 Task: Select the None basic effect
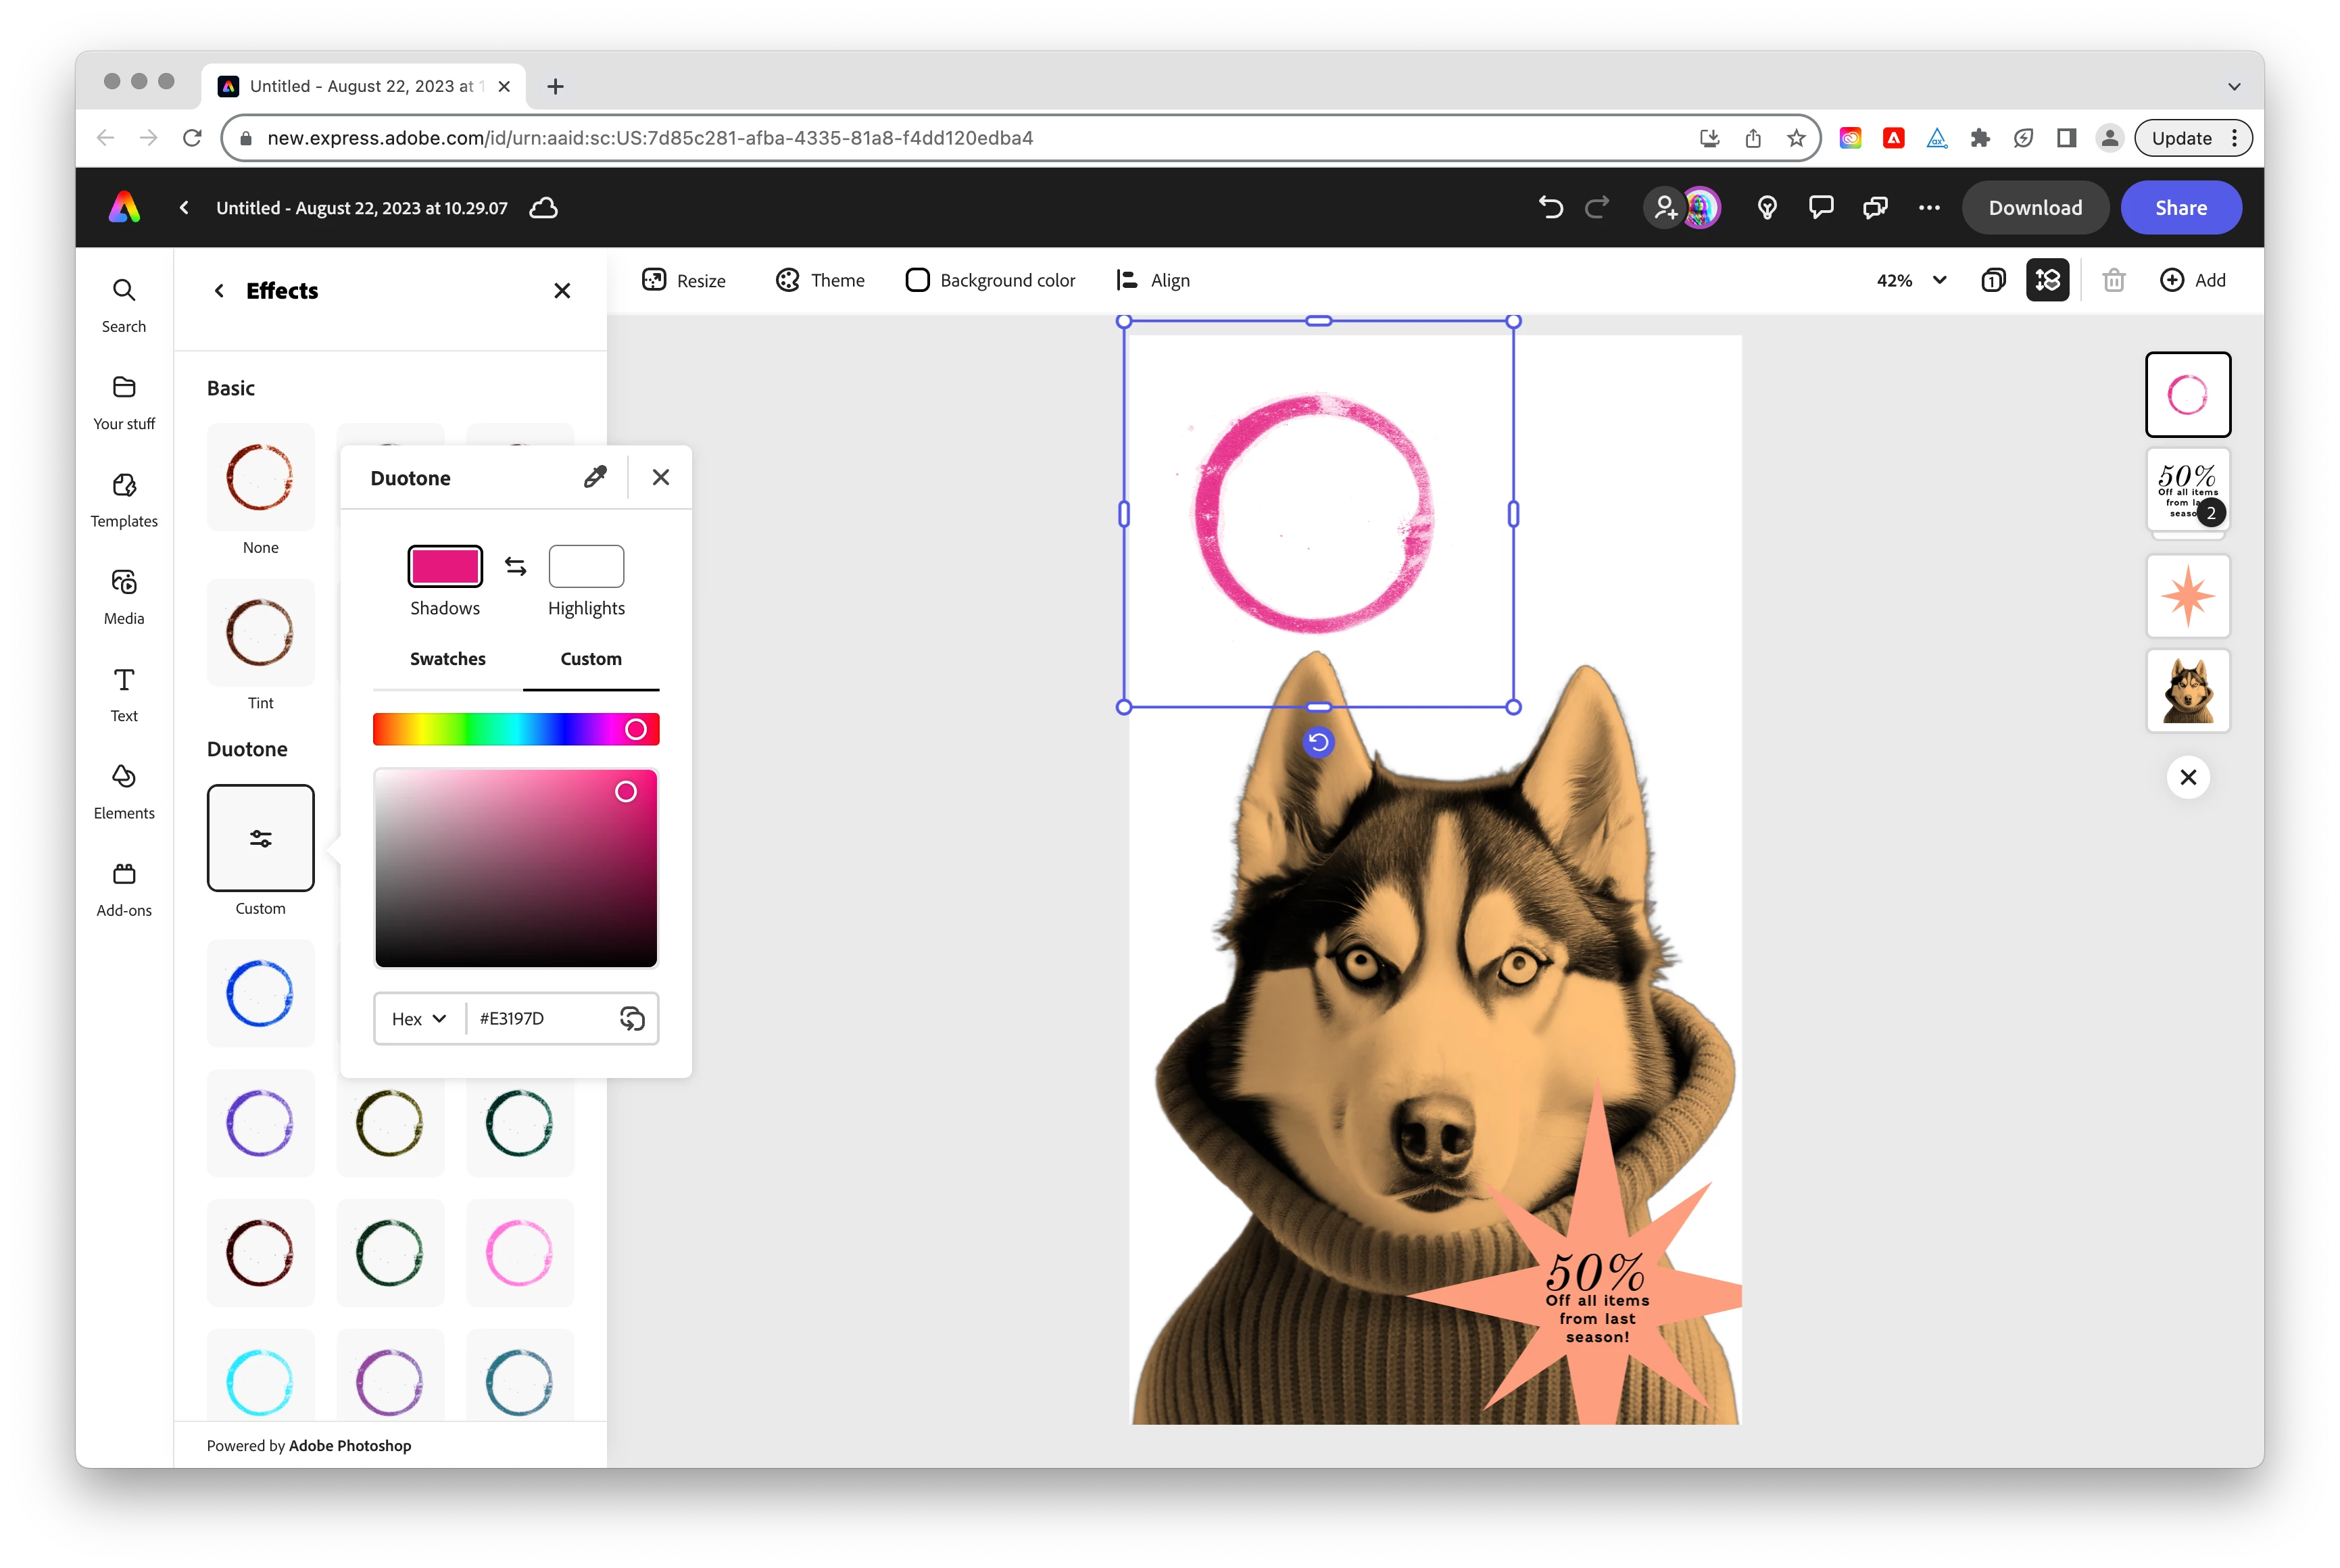pos(260,478)
